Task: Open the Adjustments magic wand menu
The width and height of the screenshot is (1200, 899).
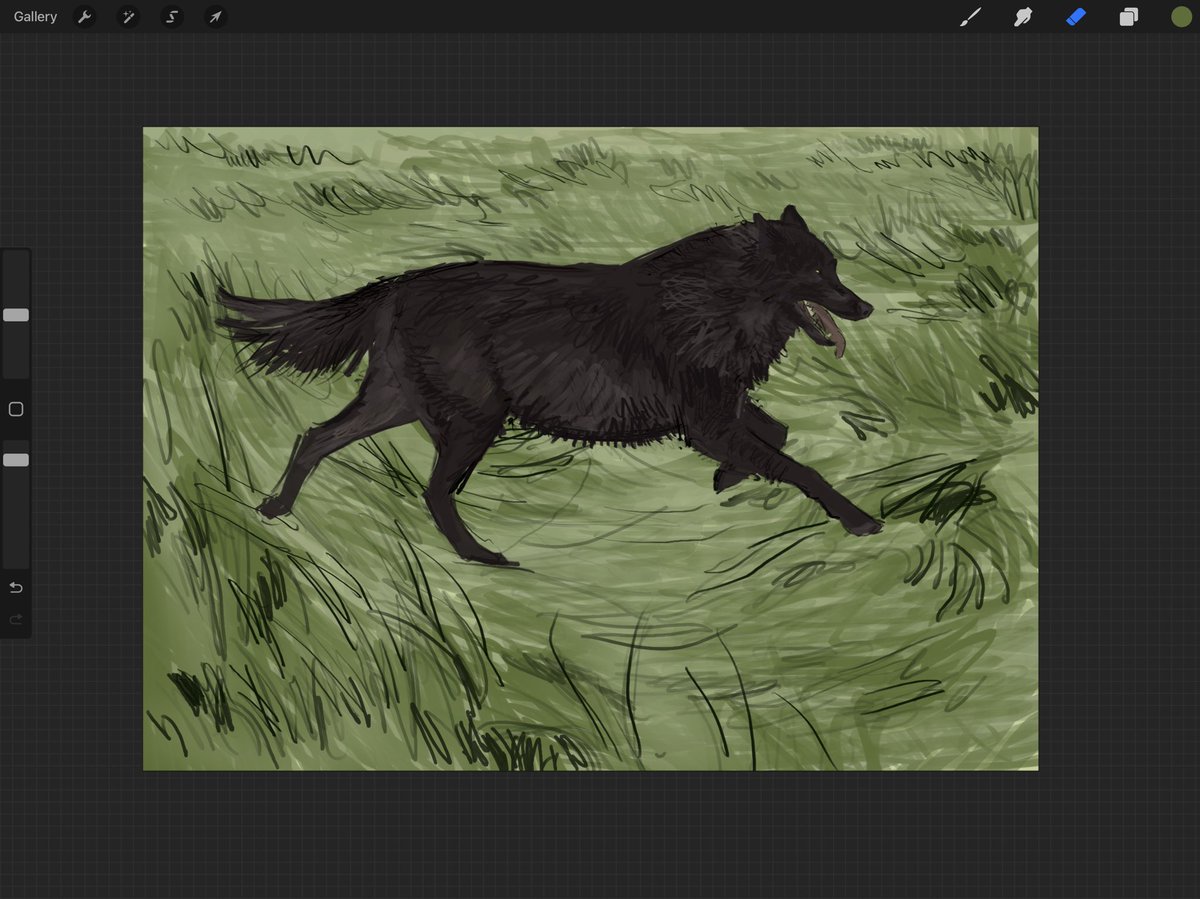Action: [128, 17]
